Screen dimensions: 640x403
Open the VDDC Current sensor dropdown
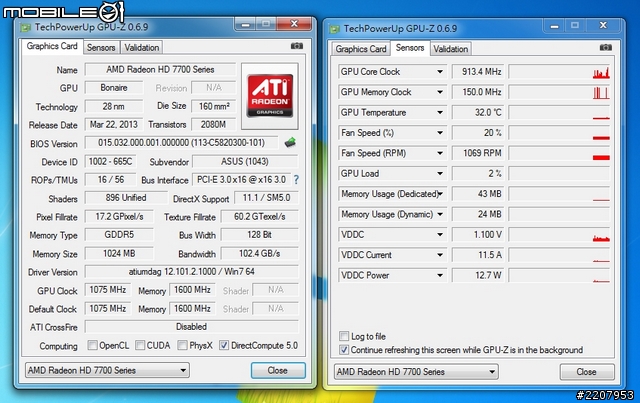pyautogui.click(x=440, y=255)
